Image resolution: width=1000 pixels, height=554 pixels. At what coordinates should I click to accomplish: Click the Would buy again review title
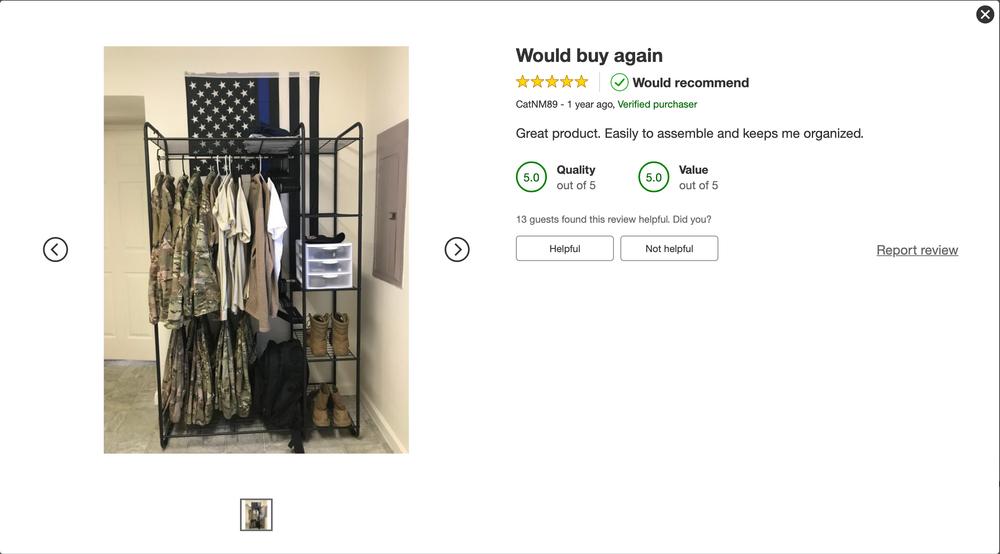click(x=589, y=55)
